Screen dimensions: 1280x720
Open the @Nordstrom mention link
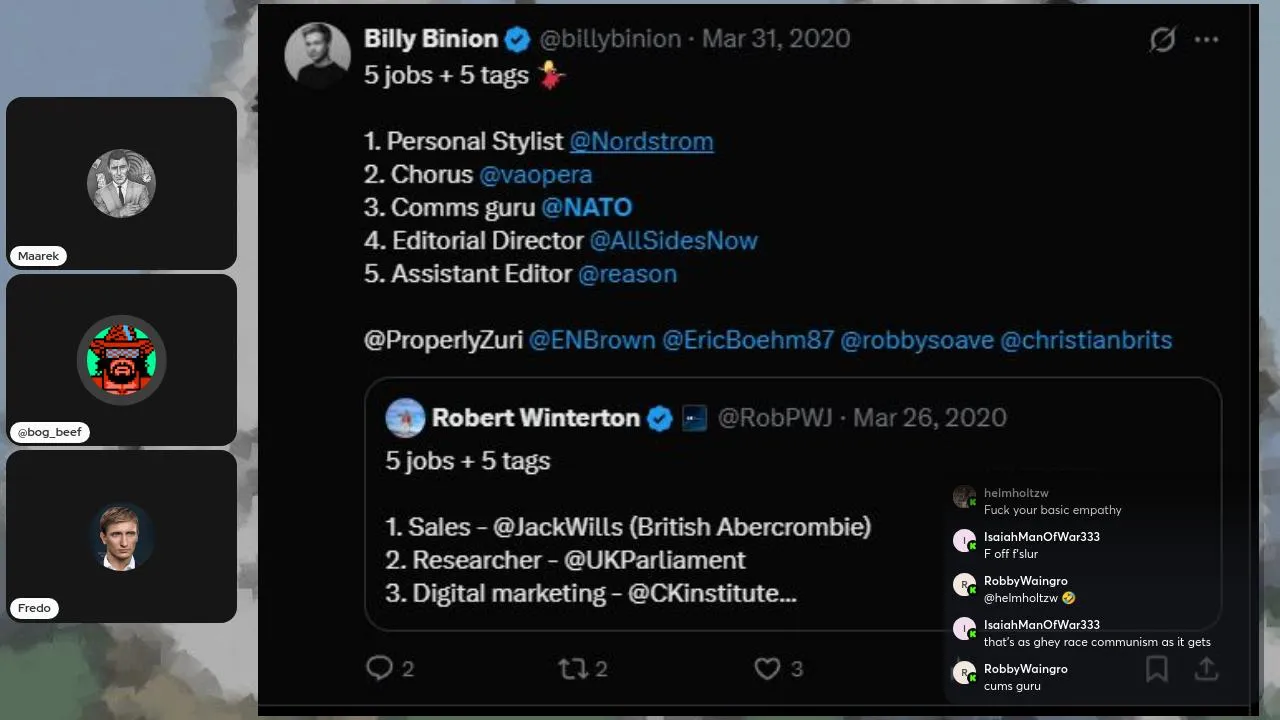641,142
